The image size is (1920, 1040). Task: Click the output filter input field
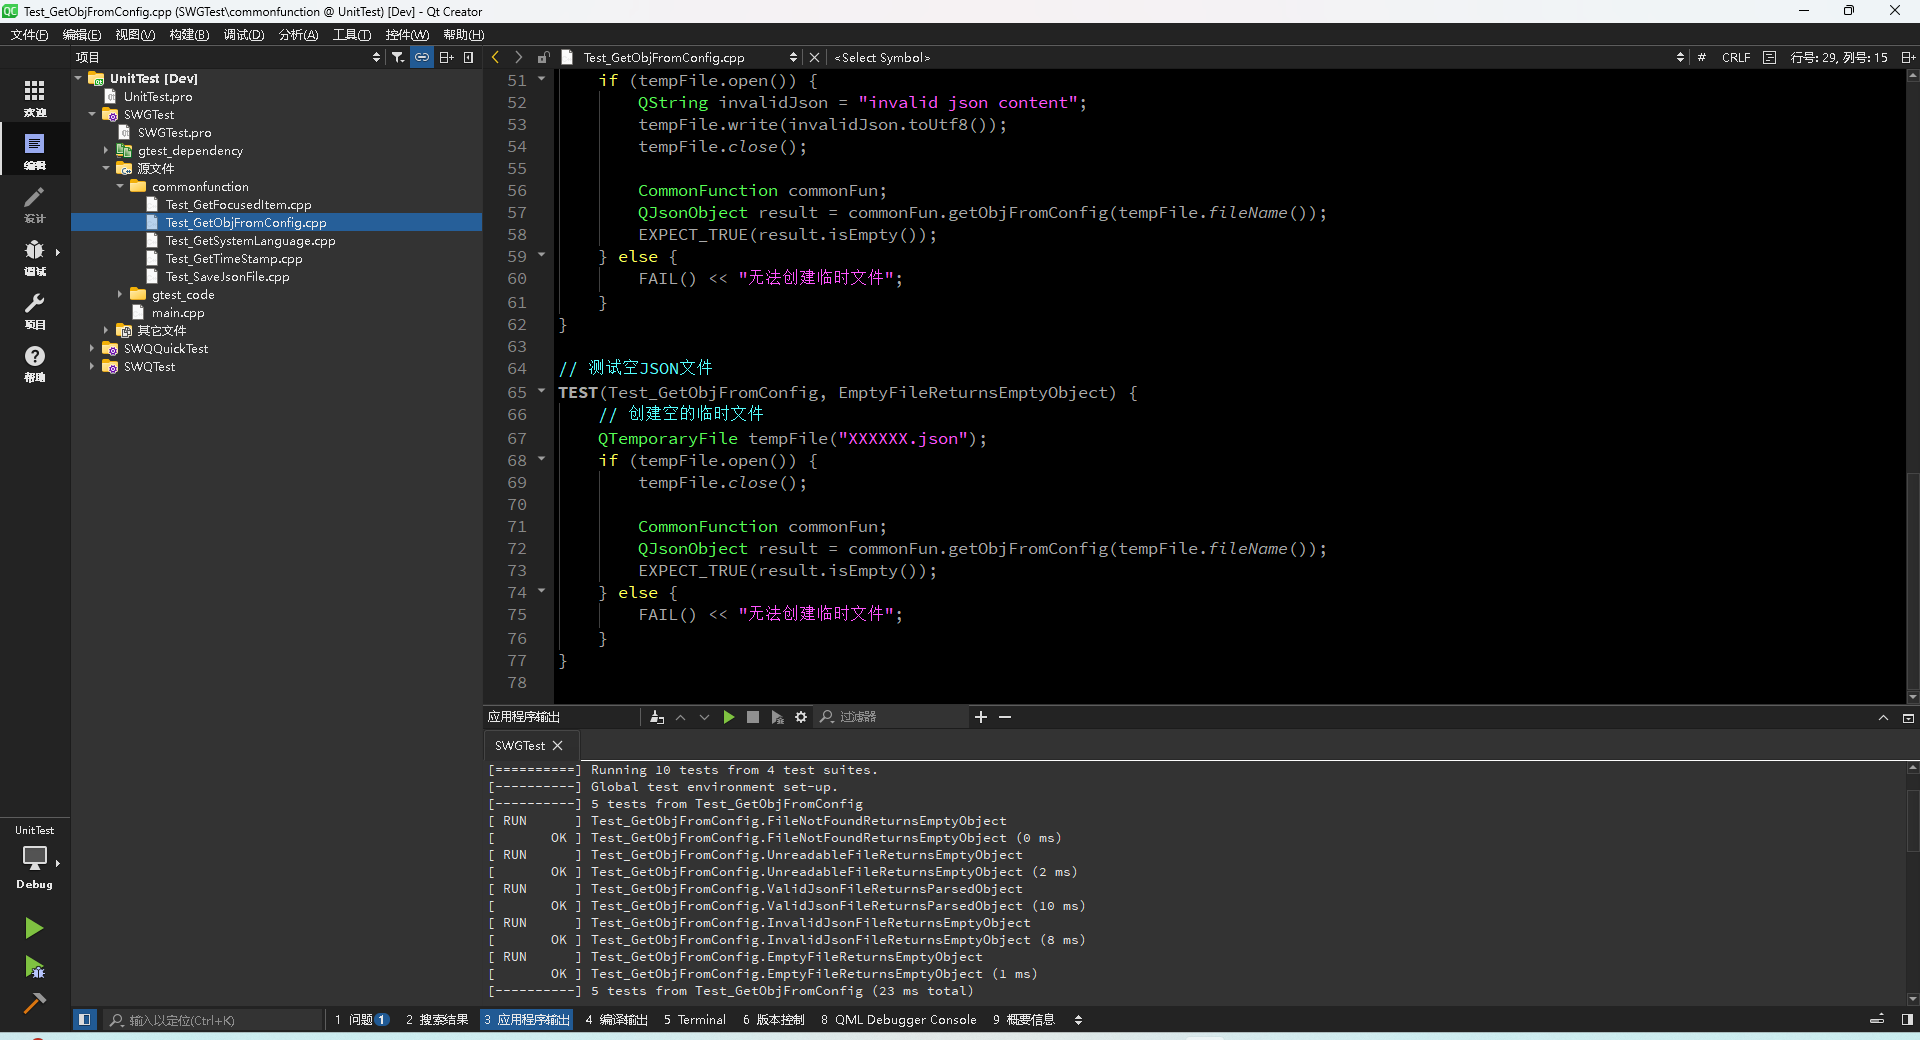pos(892,717)
